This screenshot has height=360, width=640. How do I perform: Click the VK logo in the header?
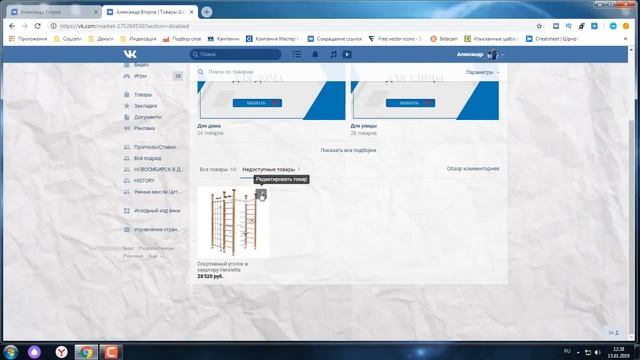130,54
